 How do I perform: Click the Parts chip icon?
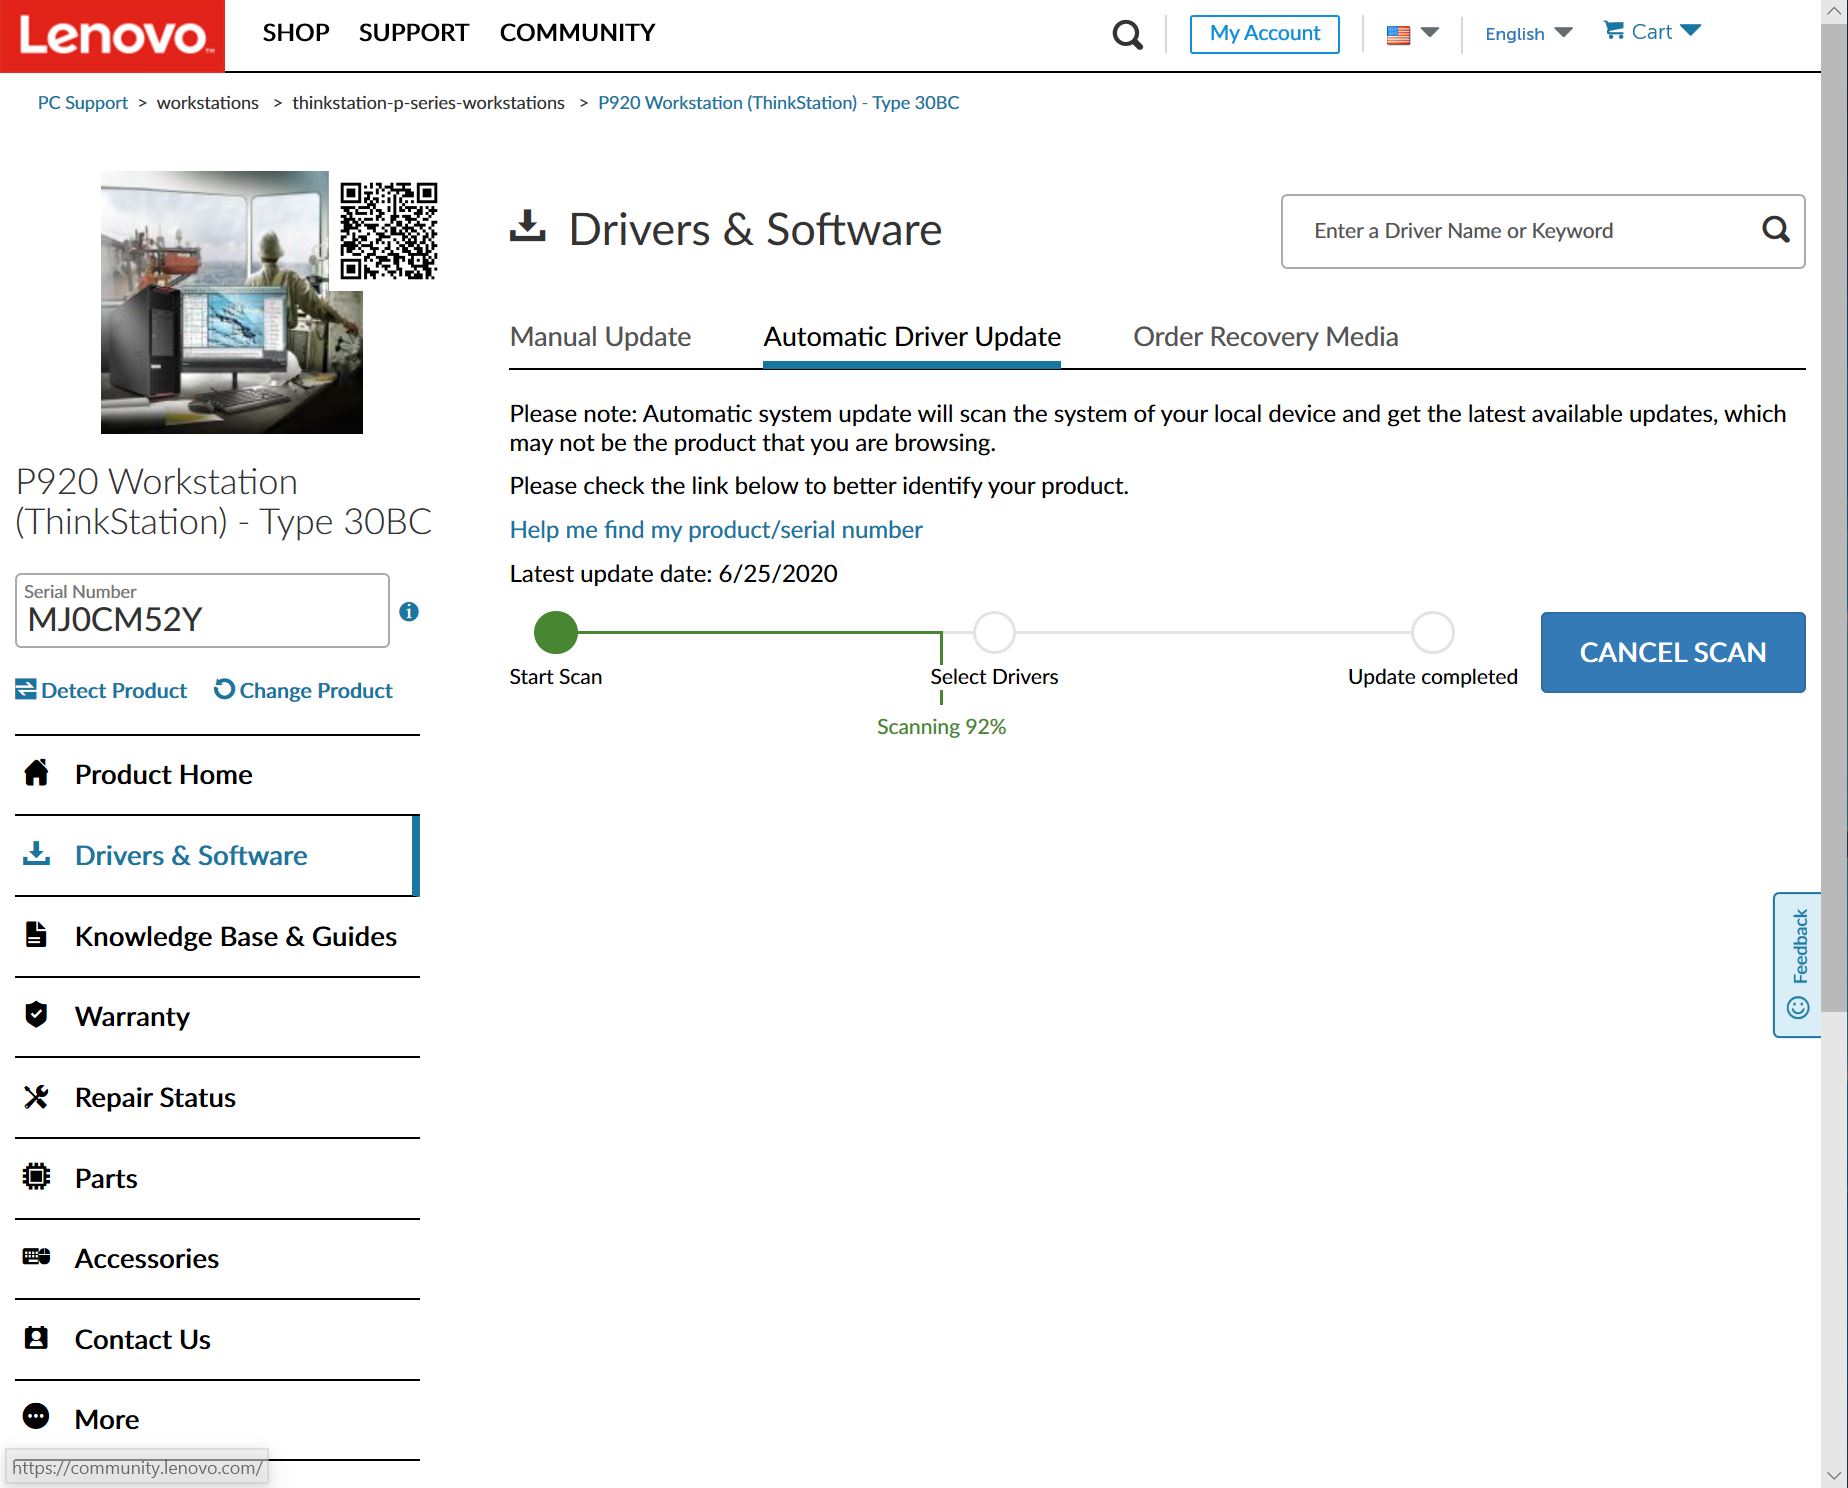click(37, 1177)
